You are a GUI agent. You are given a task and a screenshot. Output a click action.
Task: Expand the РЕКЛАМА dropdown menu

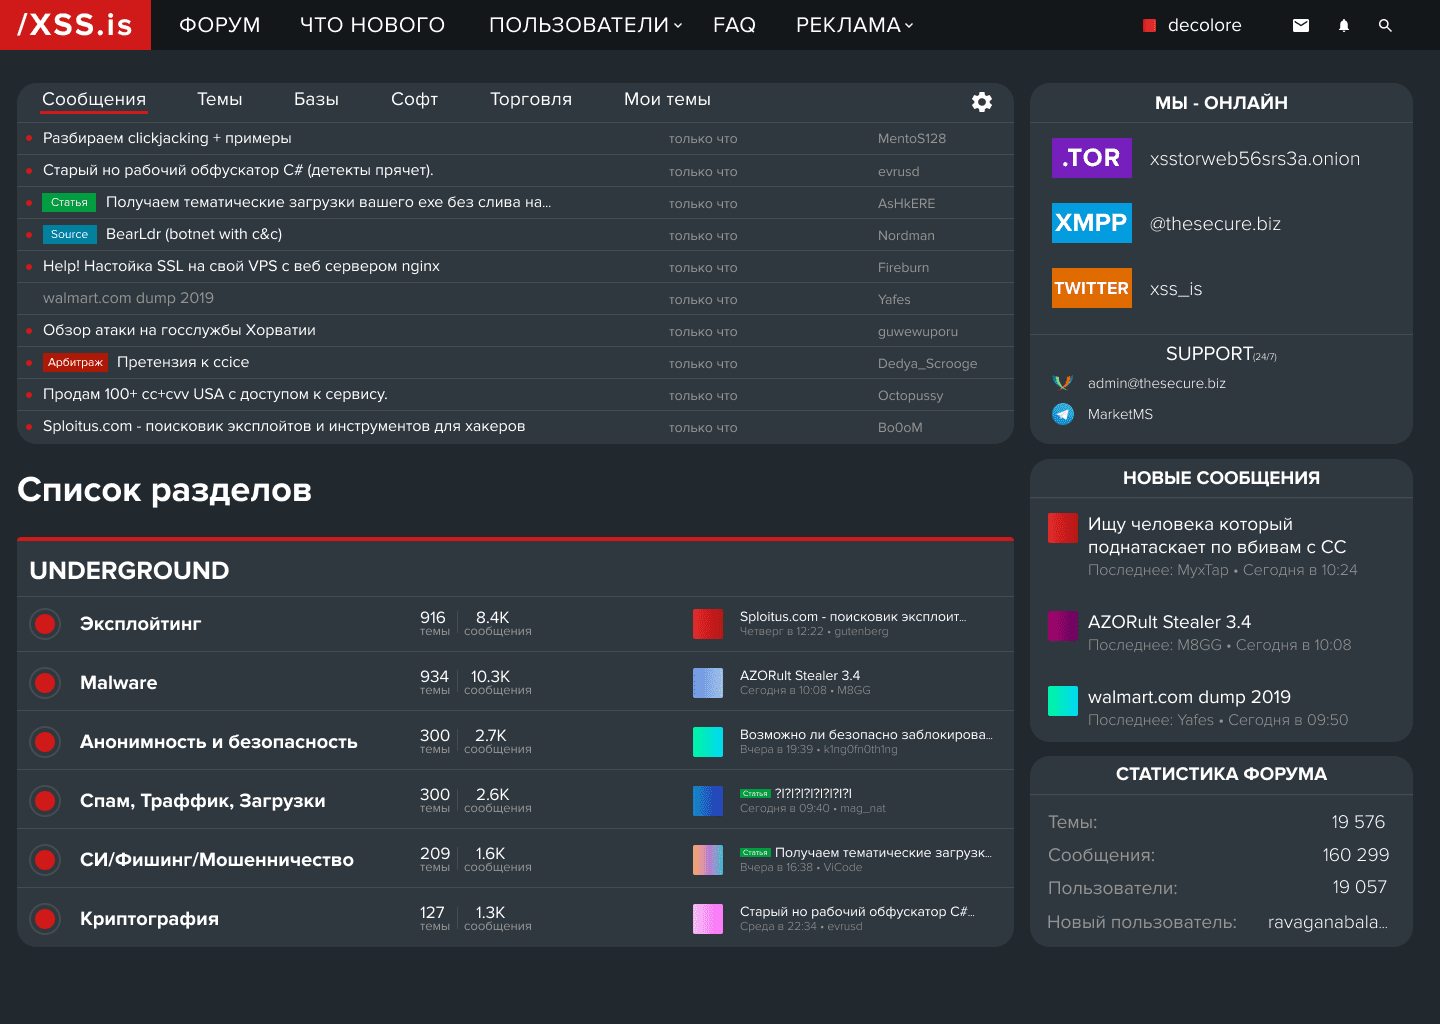[x=855, y=25]
